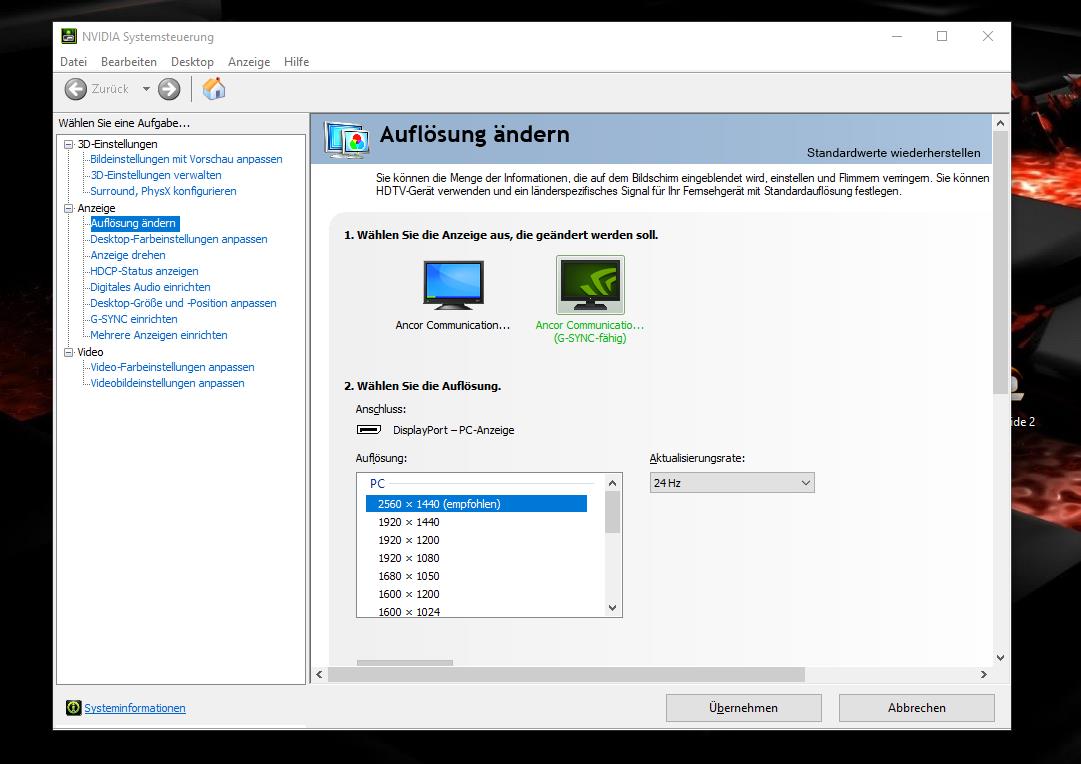Click the NVIDIA app icon in title bar
Image resolution: width=1081 pixels, height=764 pixels.
coord(69,36)
